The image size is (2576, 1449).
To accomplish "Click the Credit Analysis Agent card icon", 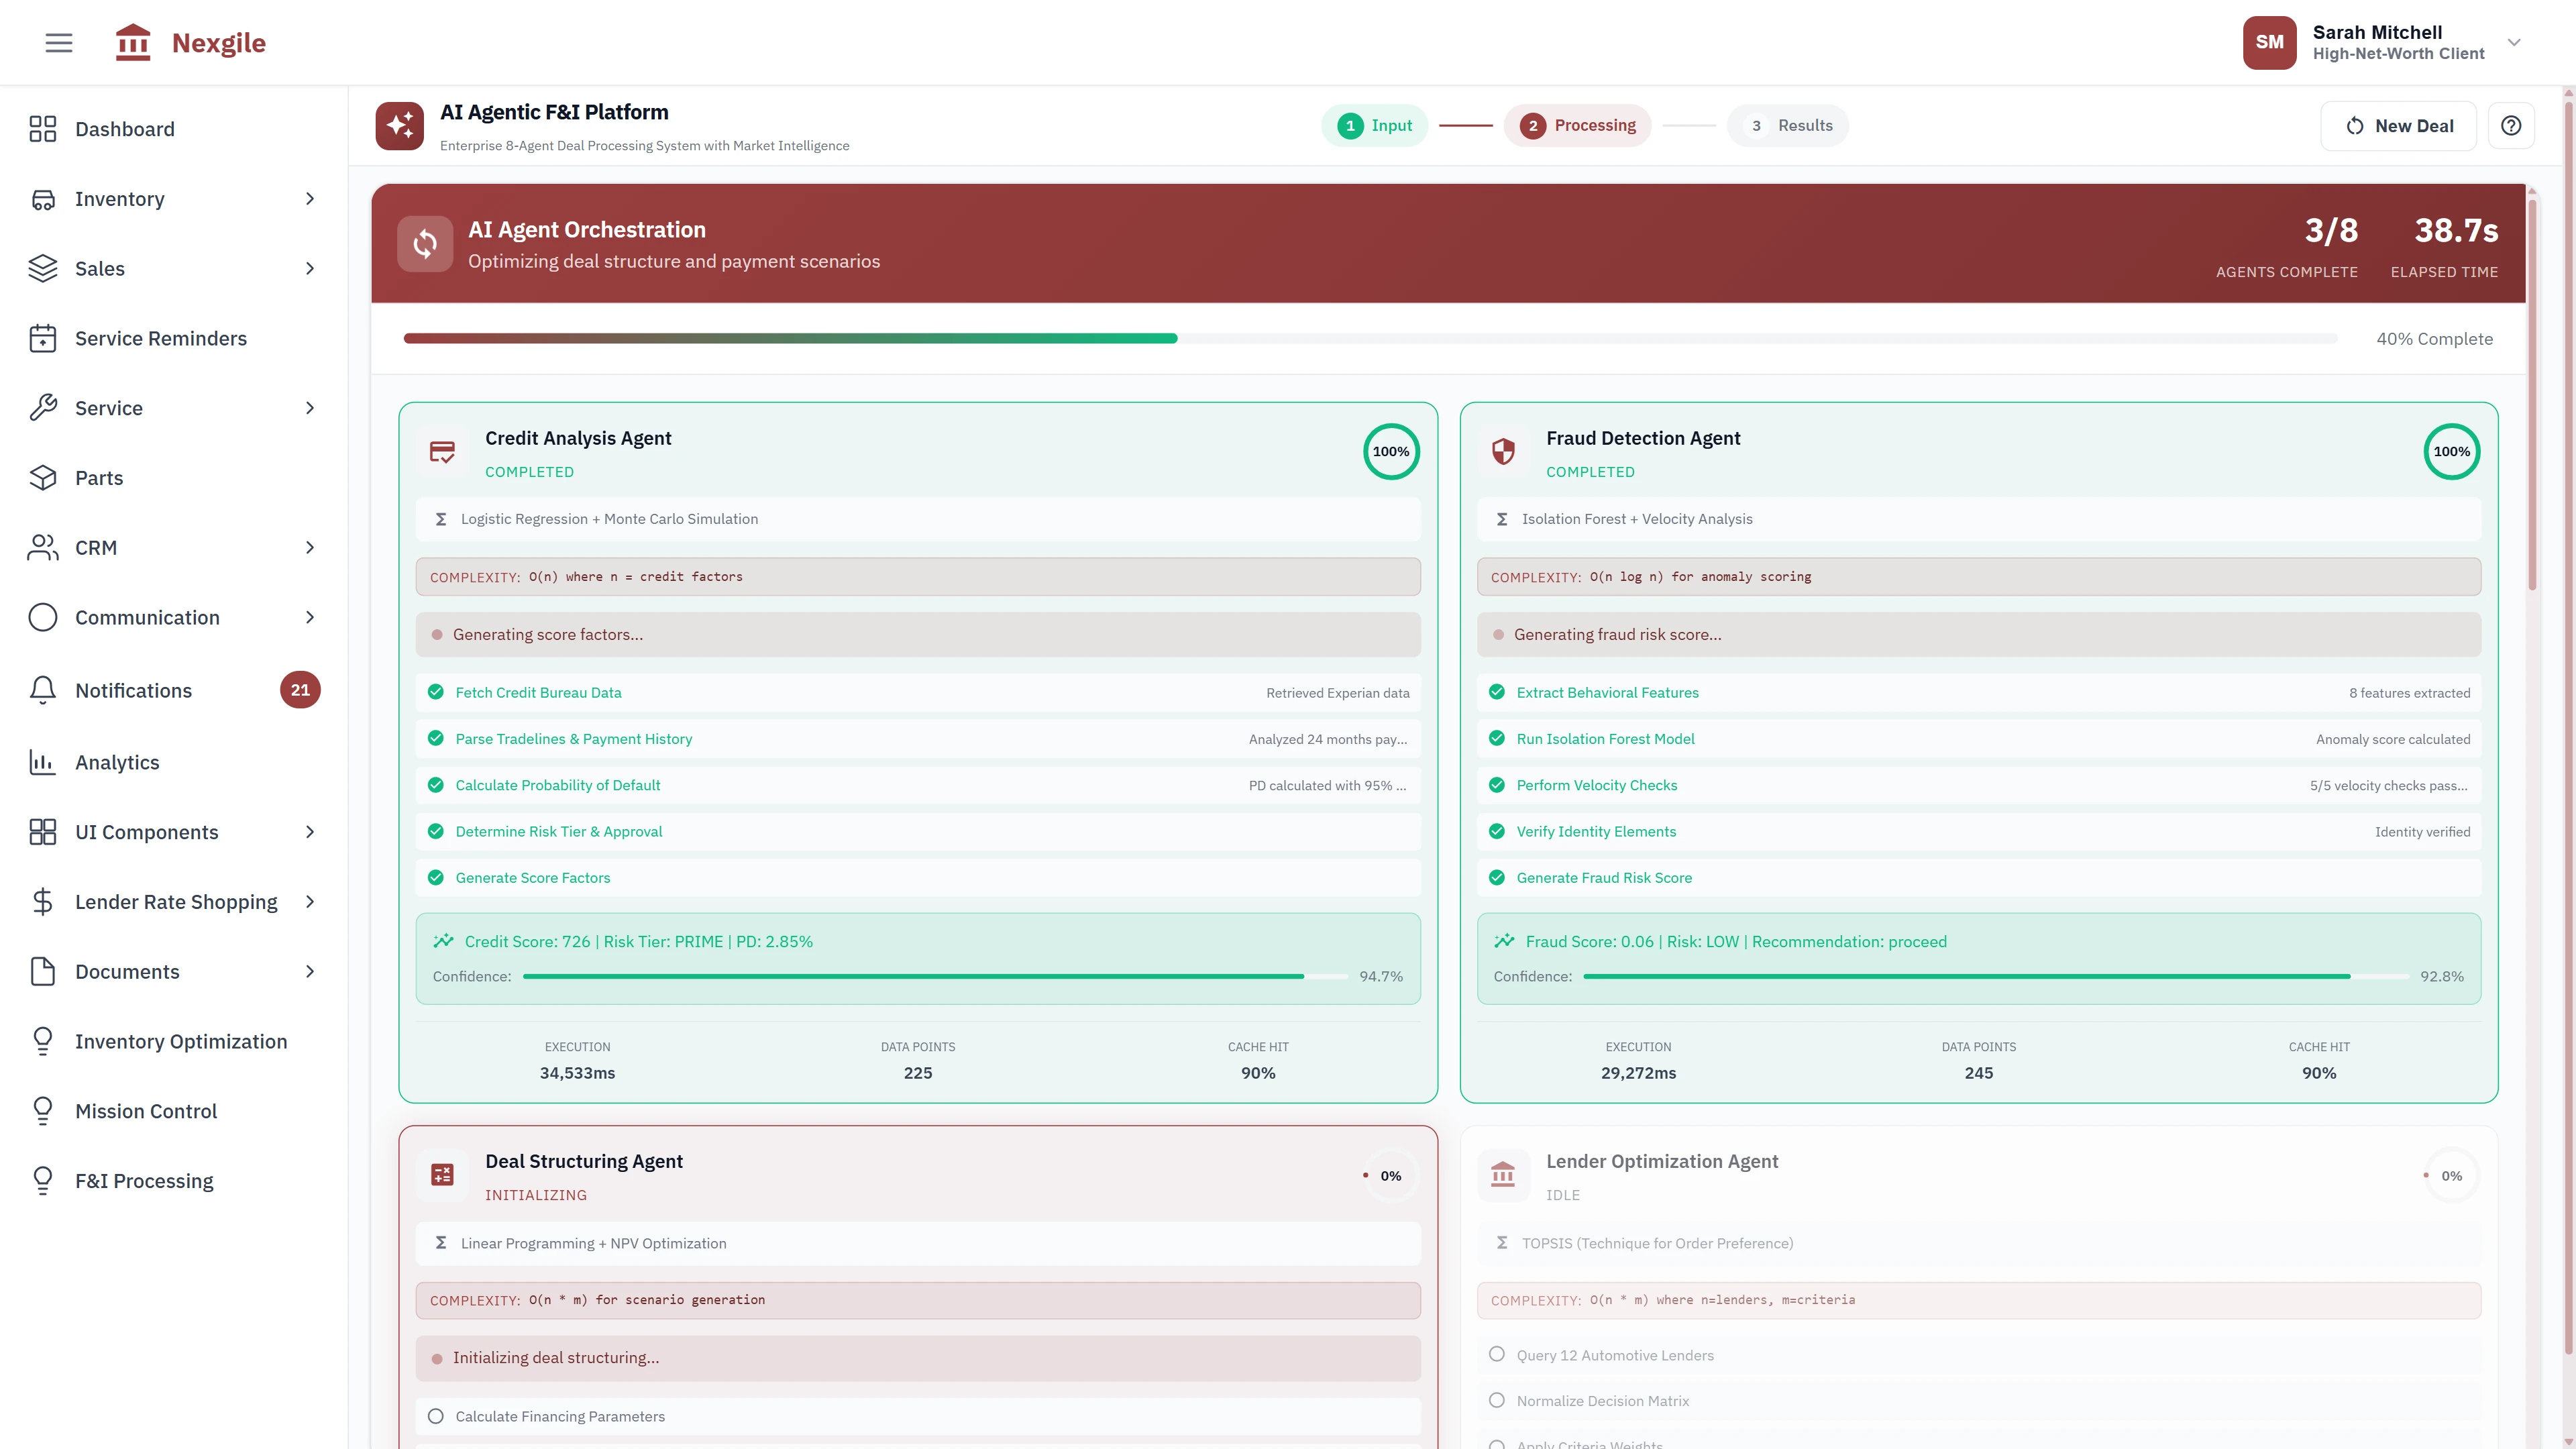I will coord(442,451).
